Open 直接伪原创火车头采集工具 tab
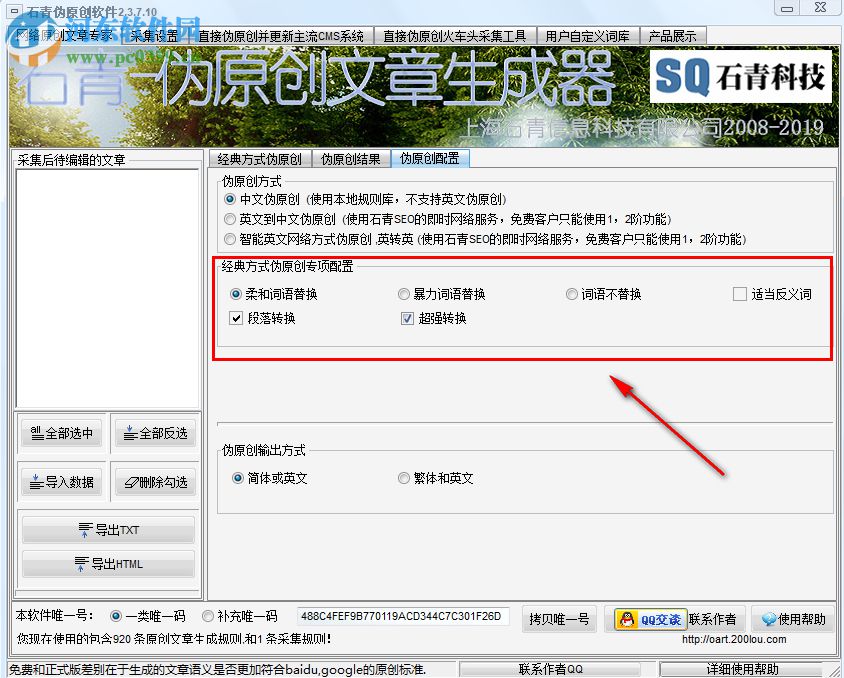844x678 pixels. (455, 36)
